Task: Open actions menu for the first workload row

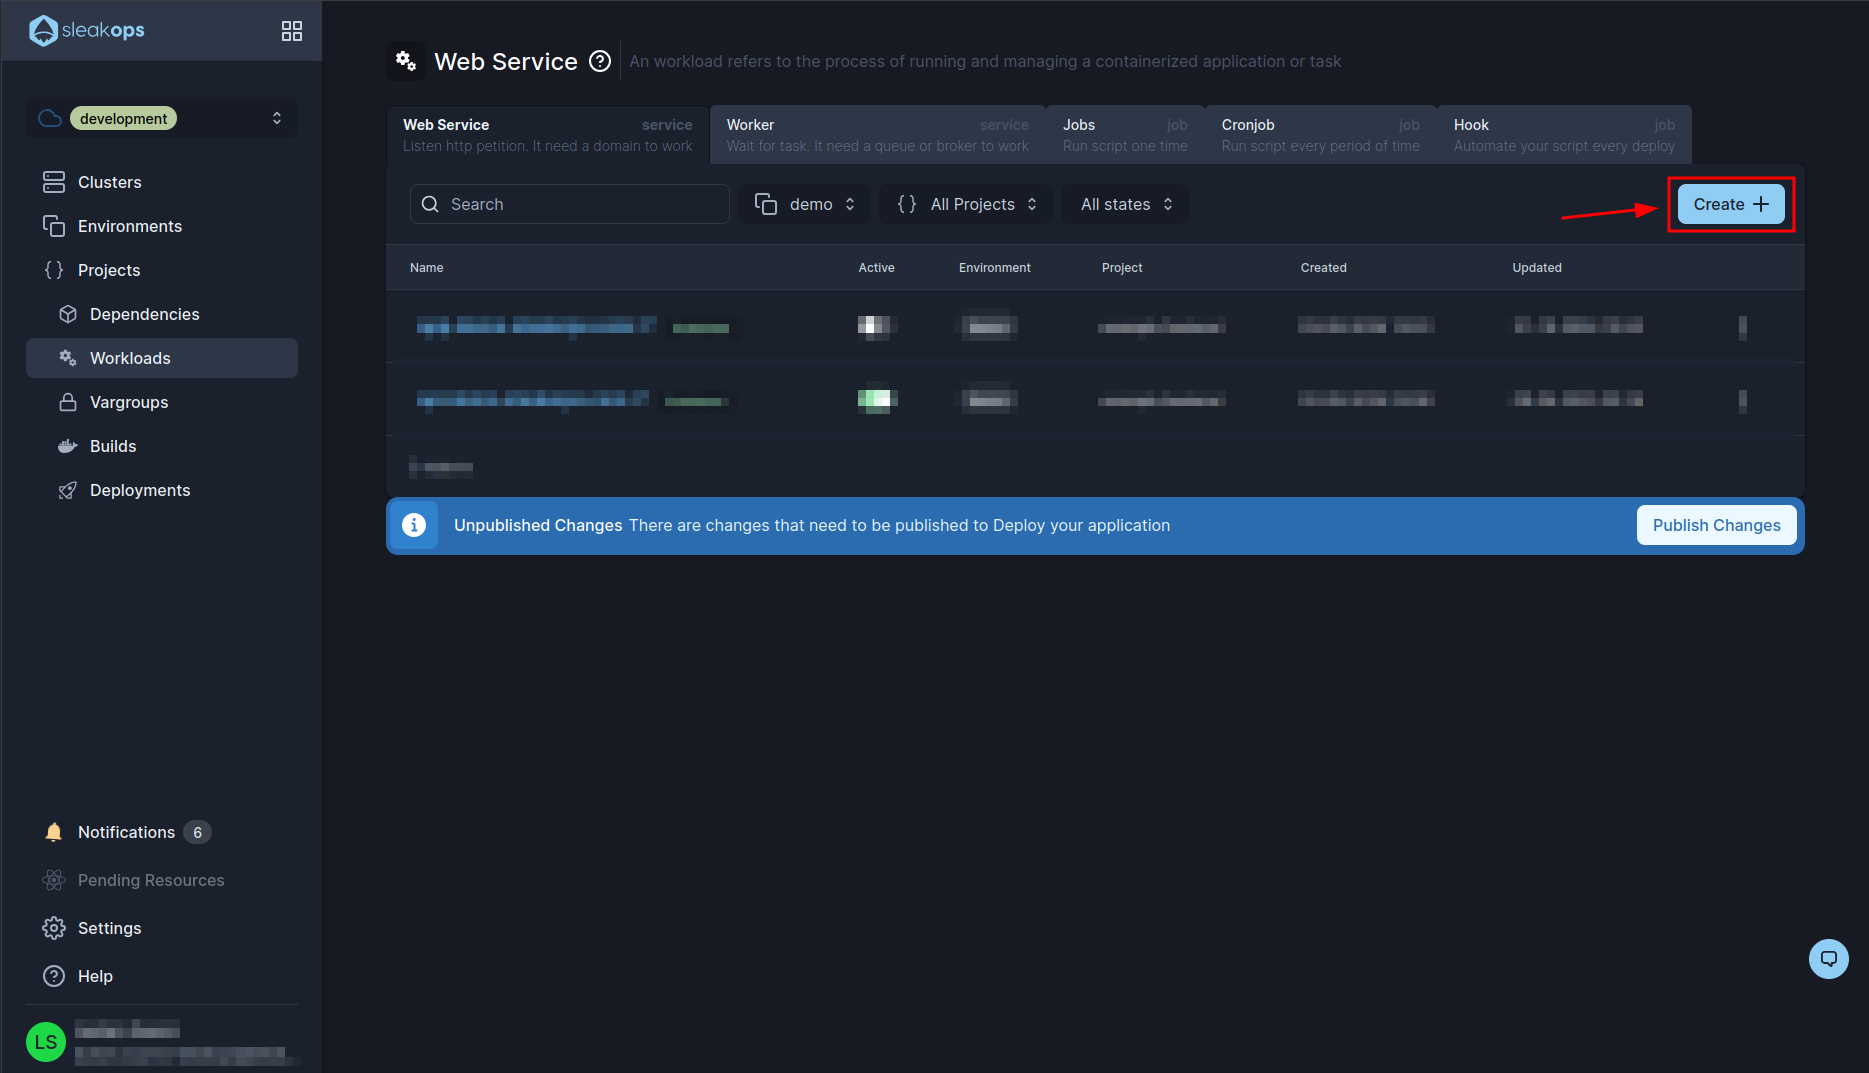Action: click(1743, 327)
